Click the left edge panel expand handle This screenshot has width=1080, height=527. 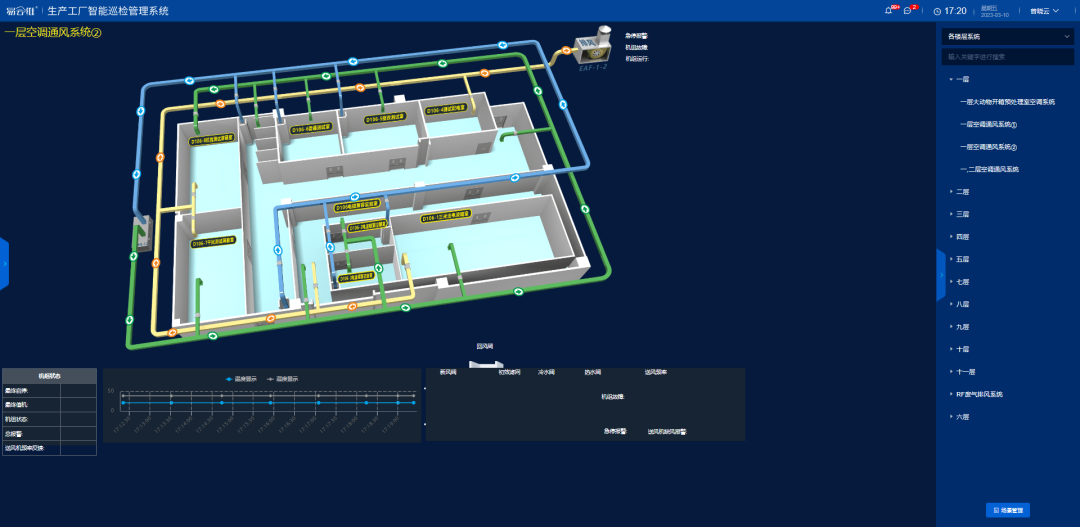pos(4,264)
